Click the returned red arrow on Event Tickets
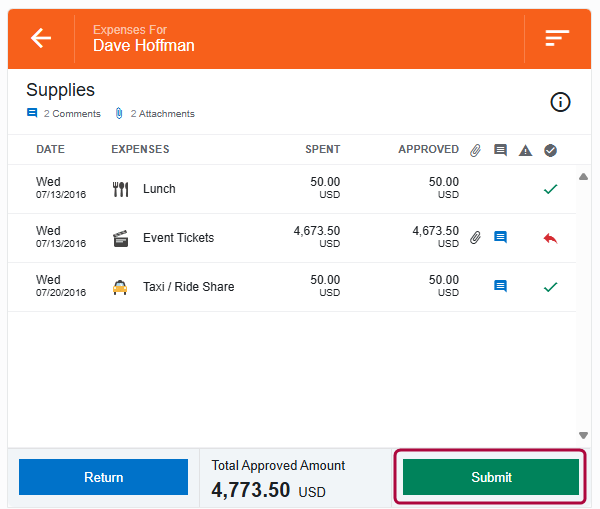 point(550,238)
